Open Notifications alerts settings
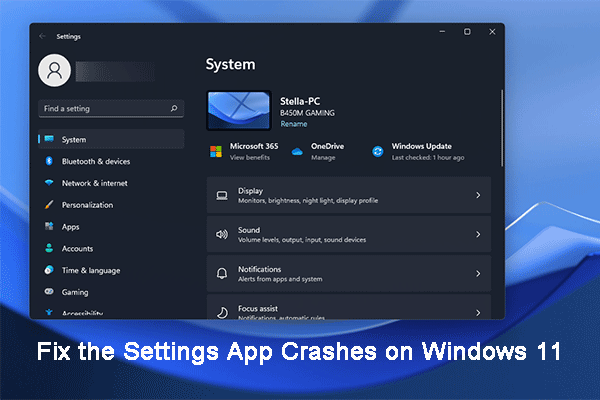600x400 pixels. click(x=349, y=273)
